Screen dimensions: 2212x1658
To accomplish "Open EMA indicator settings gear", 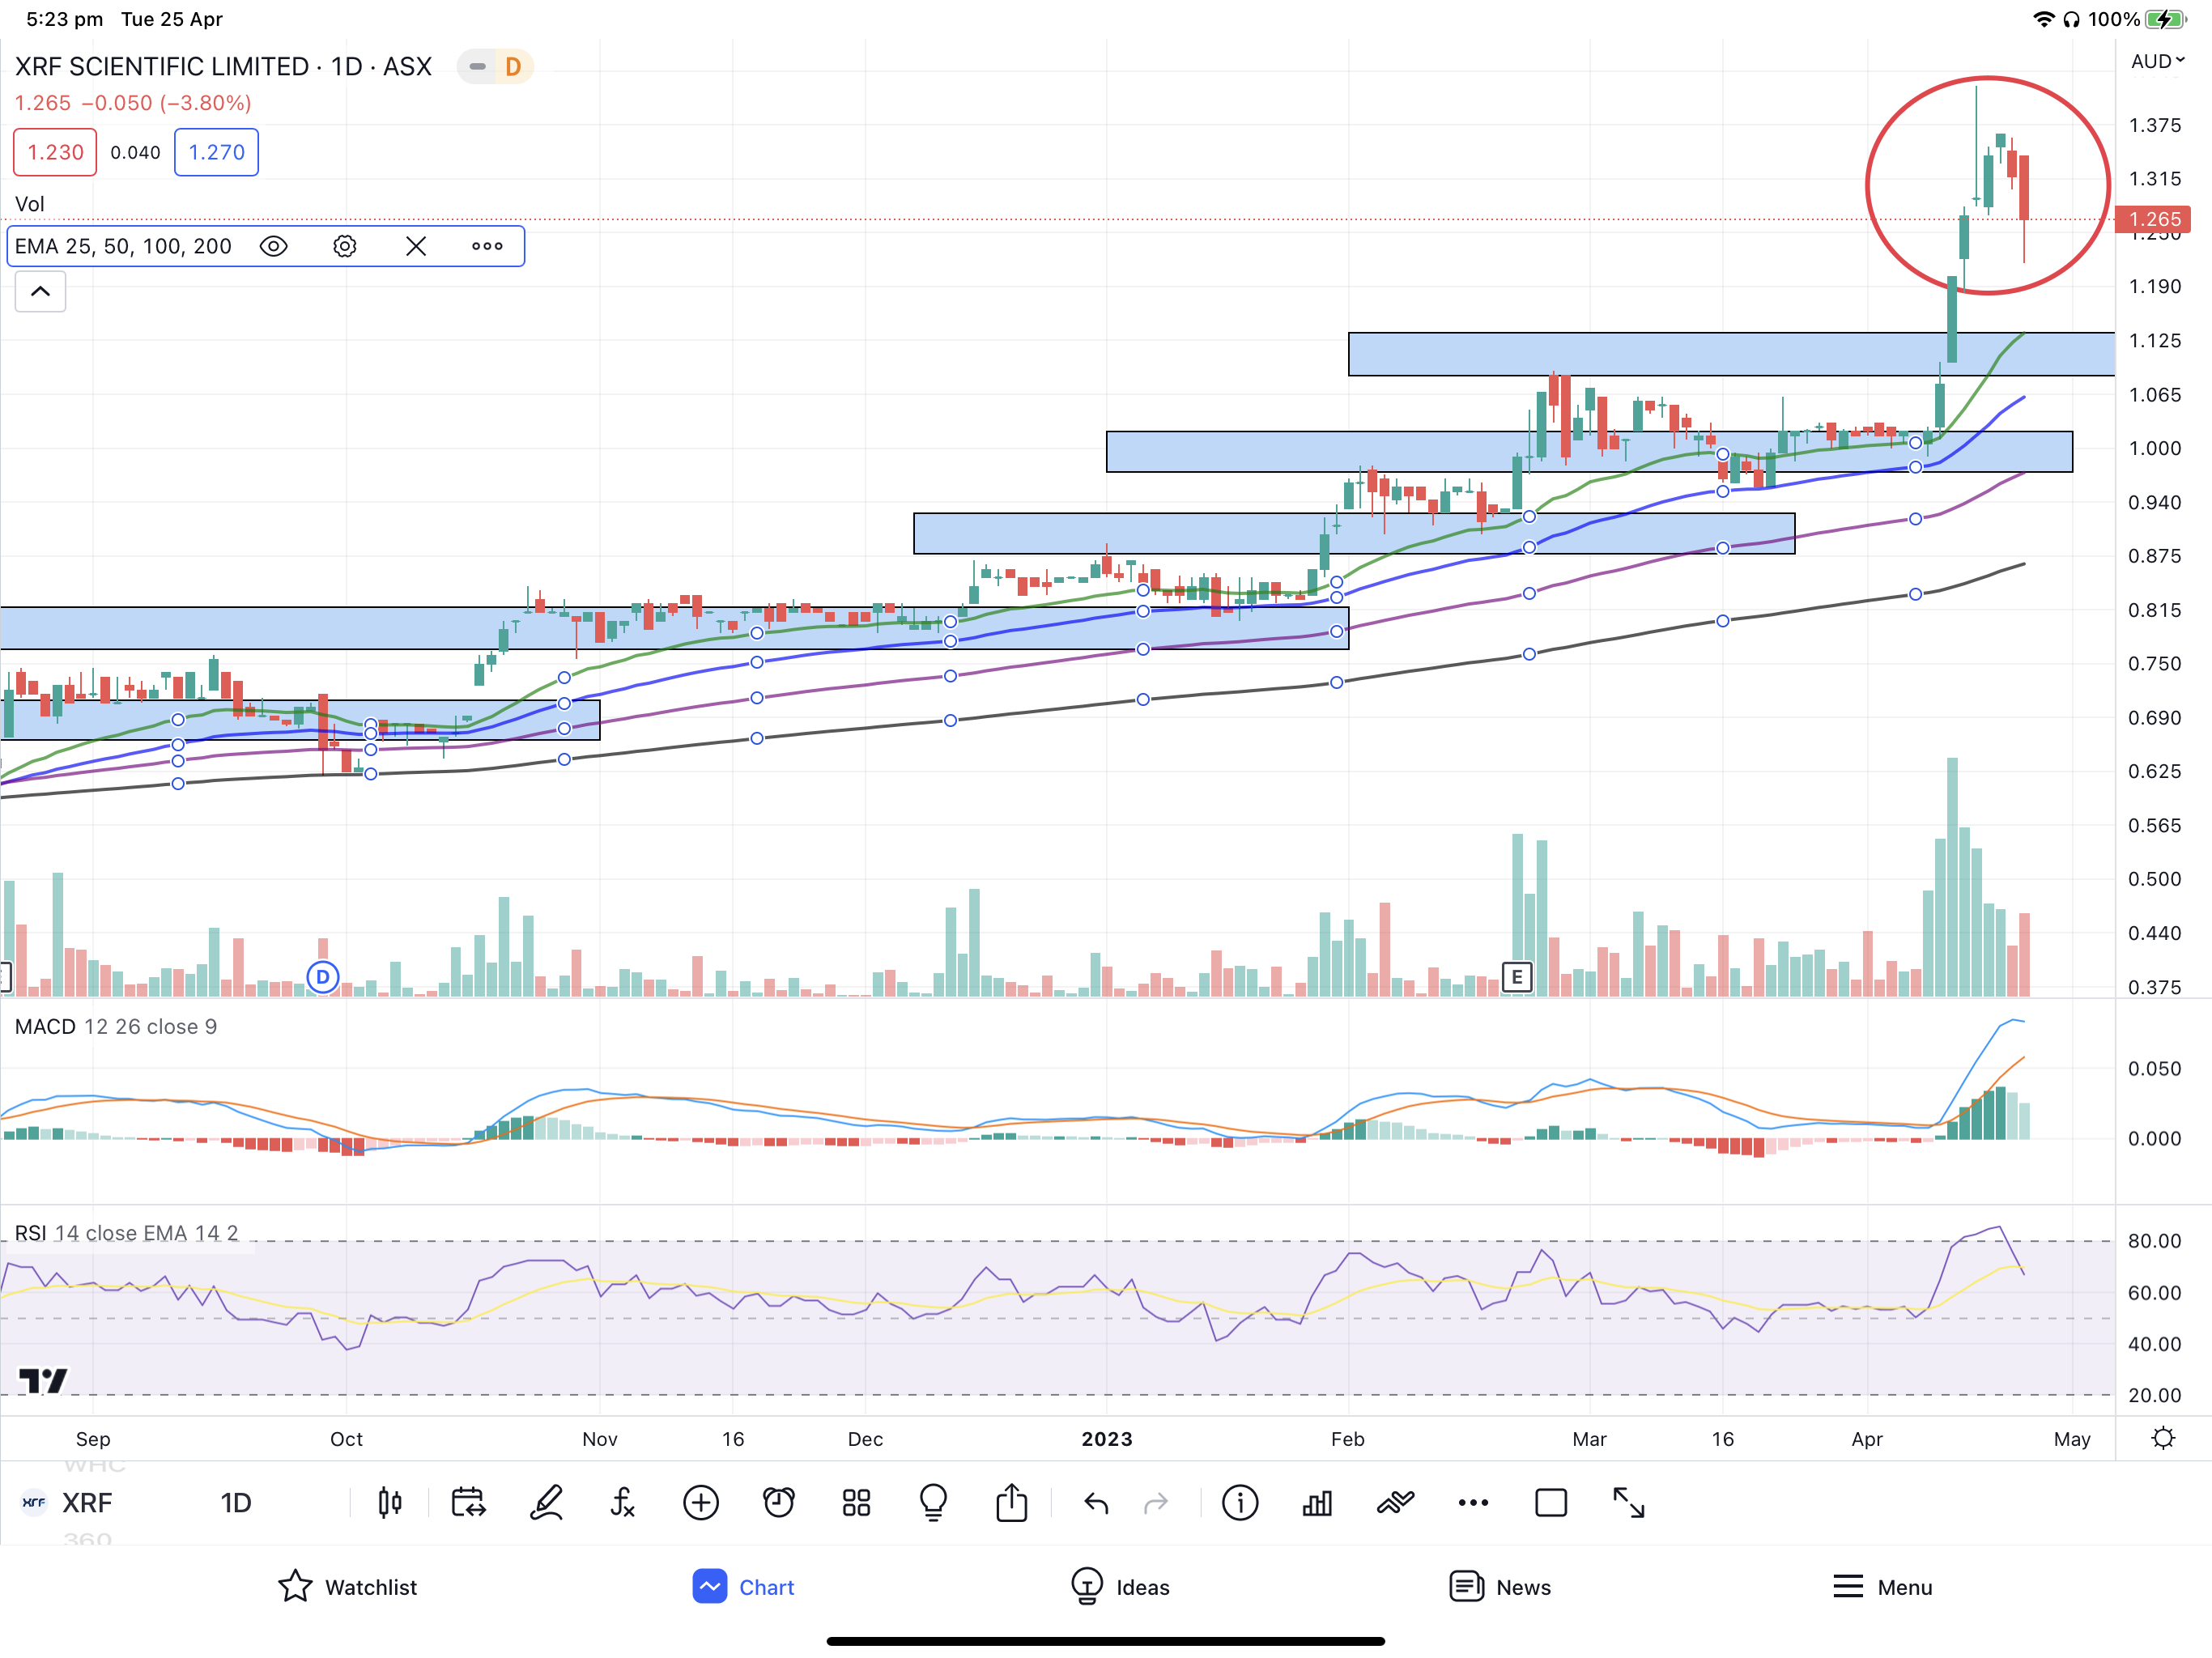I will point(344,246).
